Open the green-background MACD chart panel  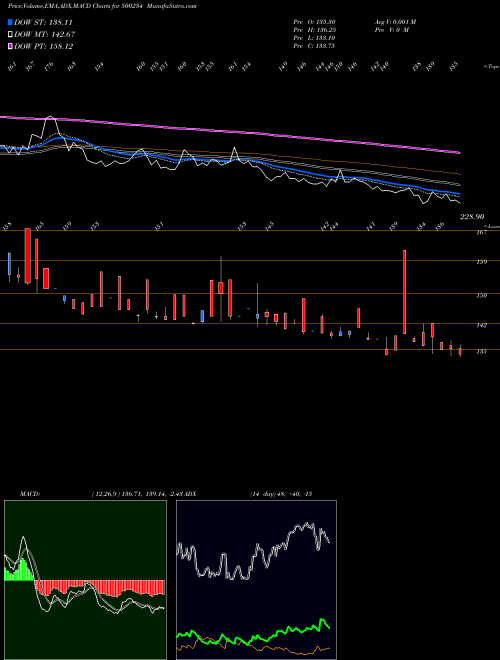coord(85,580)
